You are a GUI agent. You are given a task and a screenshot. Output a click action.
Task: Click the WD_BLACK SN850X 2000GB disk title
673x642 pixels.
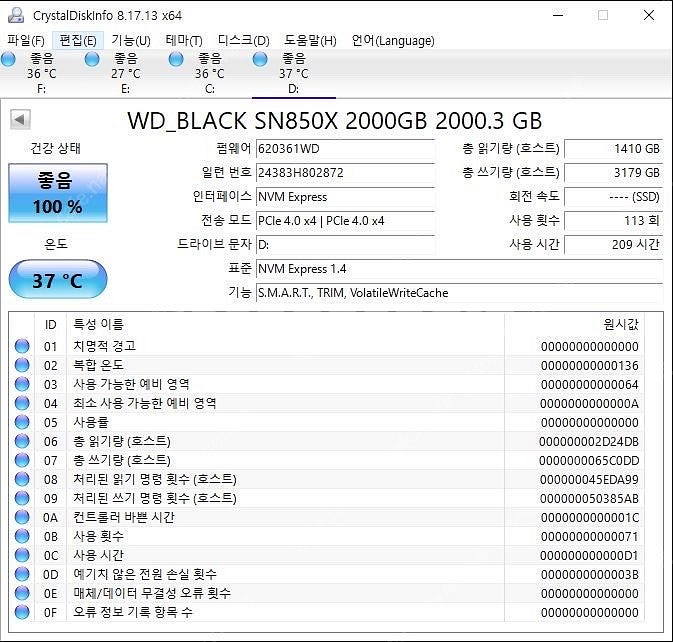click(335, 121)
